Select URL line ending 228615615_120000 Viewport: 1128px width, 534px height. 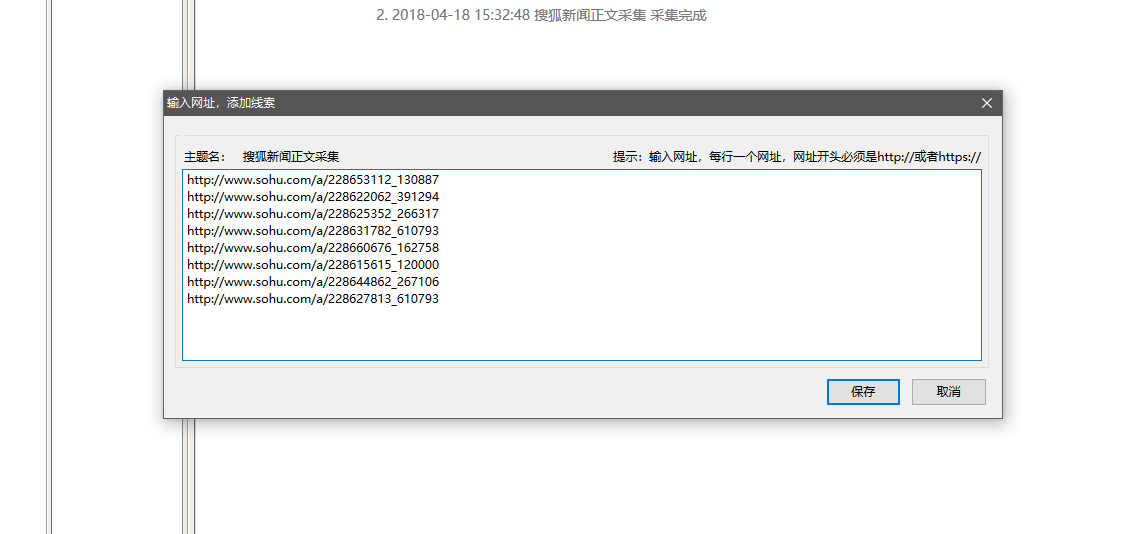click(313, 265)
